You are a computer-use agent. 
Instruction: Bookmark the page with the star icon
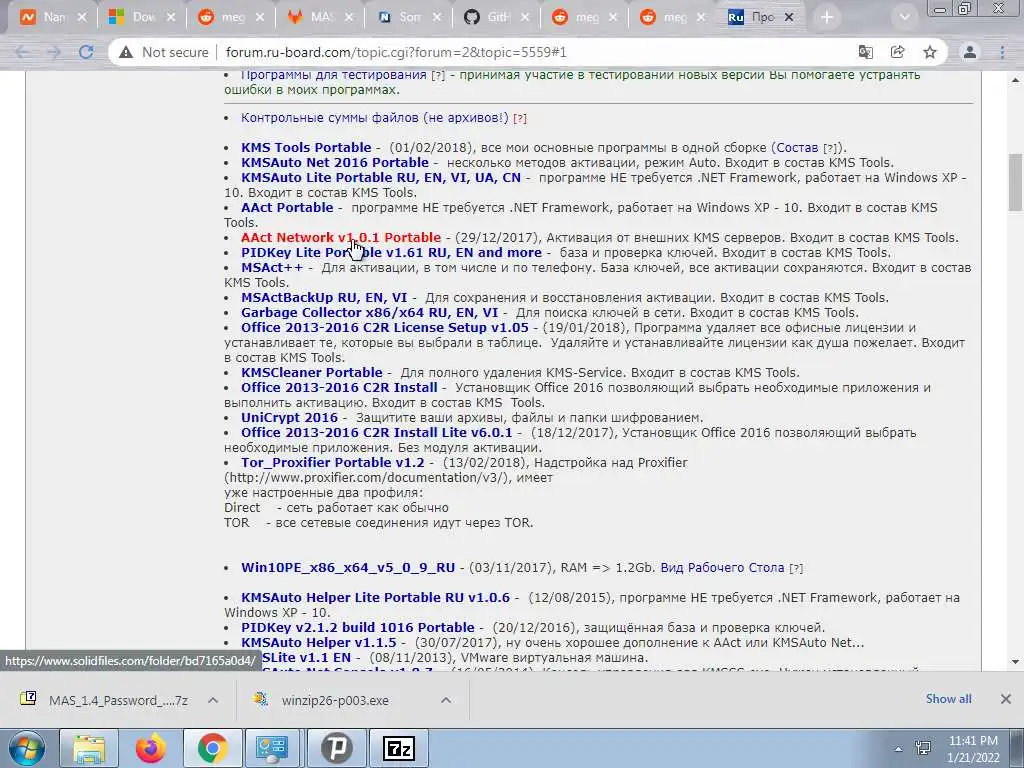coord(930,52)
